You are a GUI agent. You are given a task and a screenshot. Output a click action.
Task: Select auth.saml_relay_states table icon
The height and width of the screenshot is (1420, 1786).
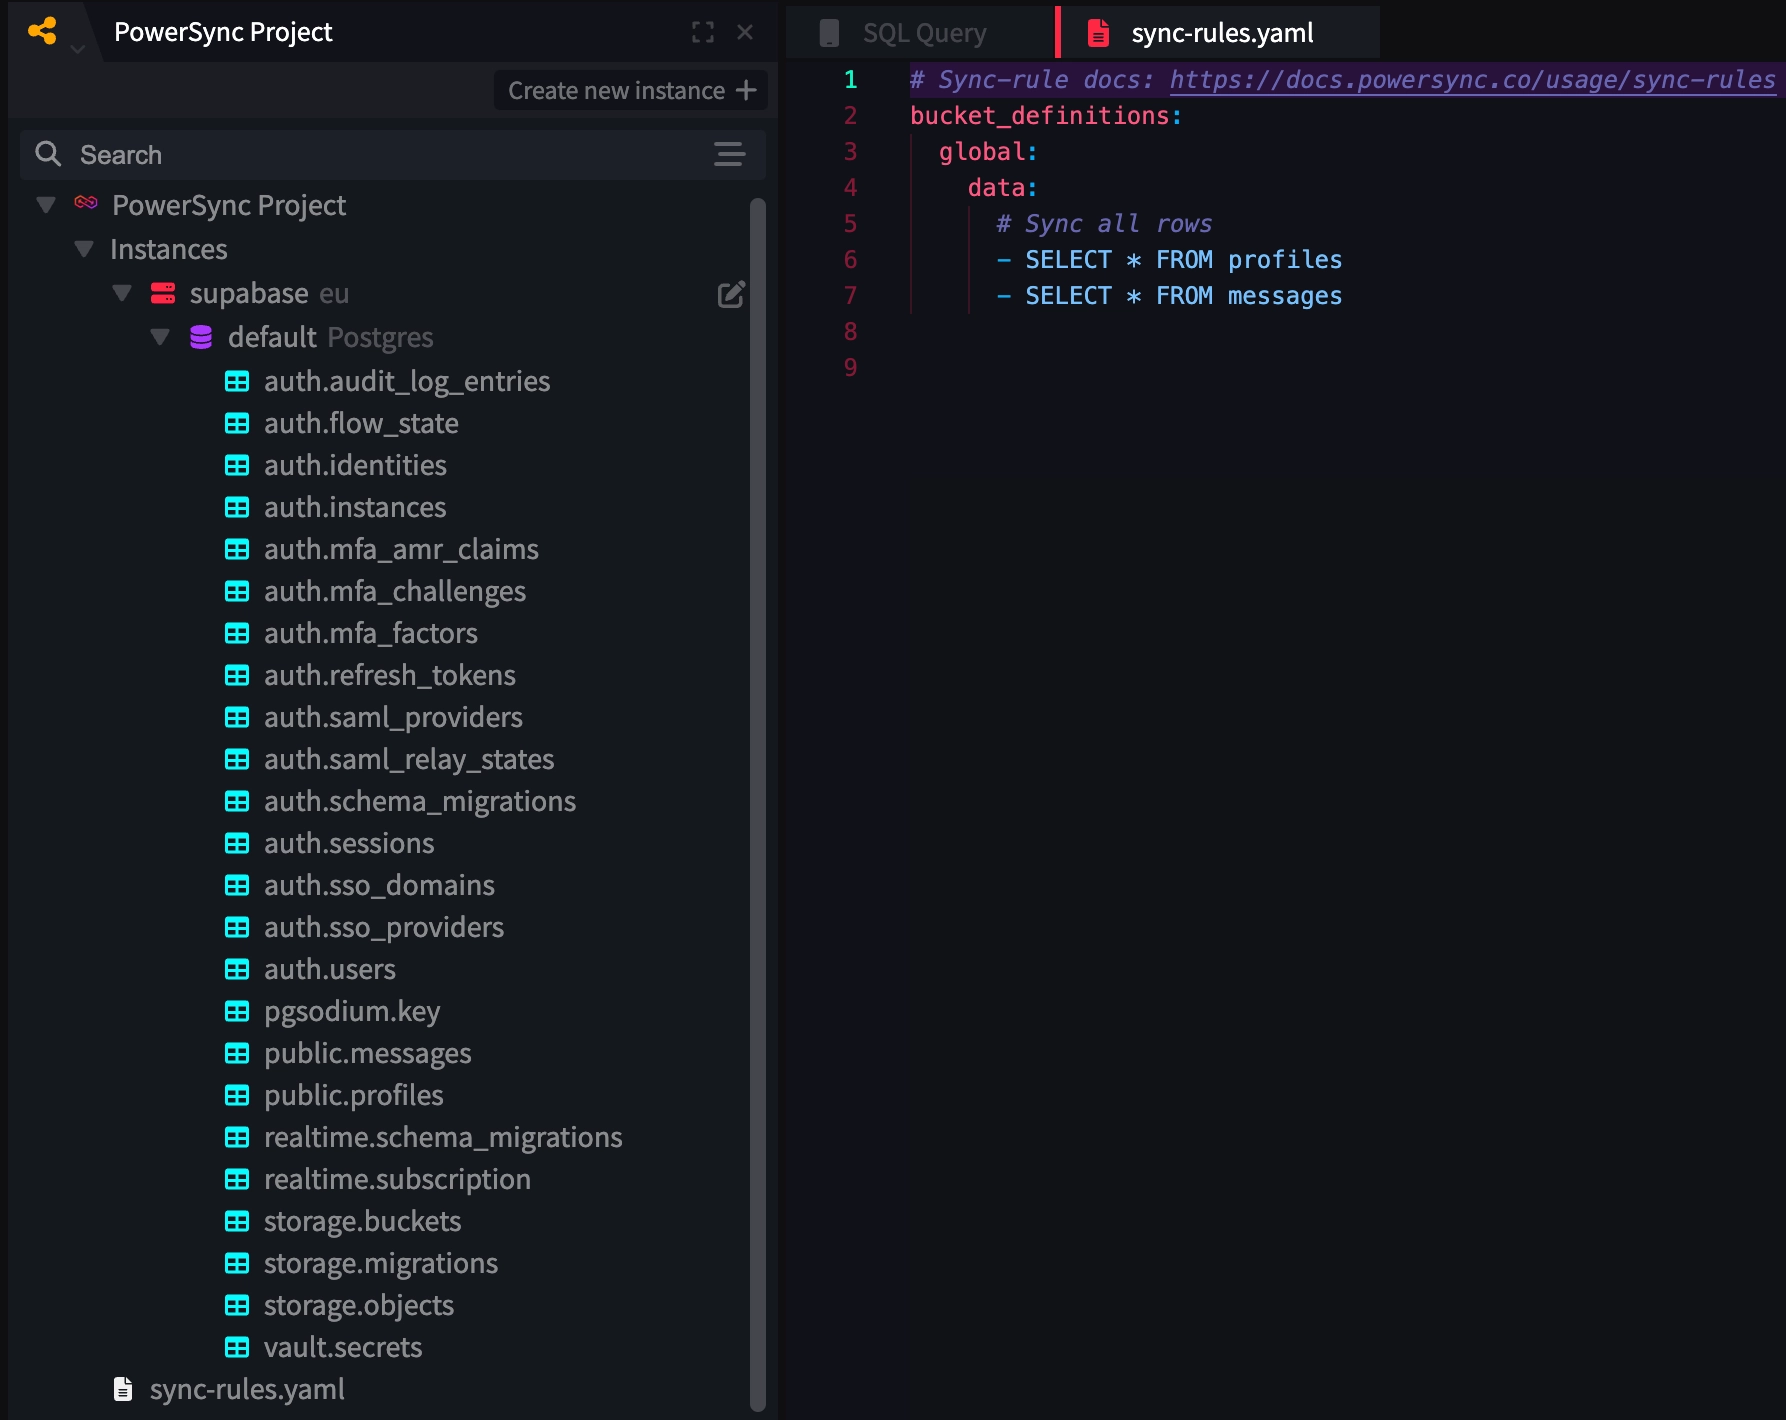pyautogui.click(x=237, y=759)
